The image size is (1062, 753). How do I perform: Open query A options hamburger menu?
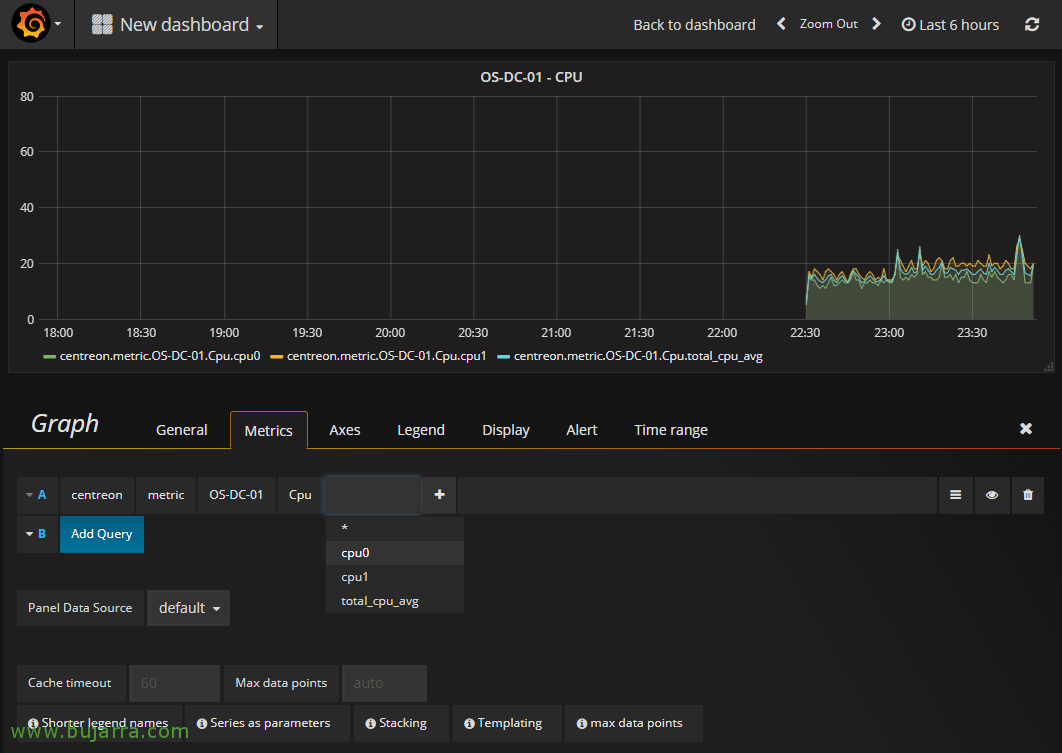click(956, 495)
